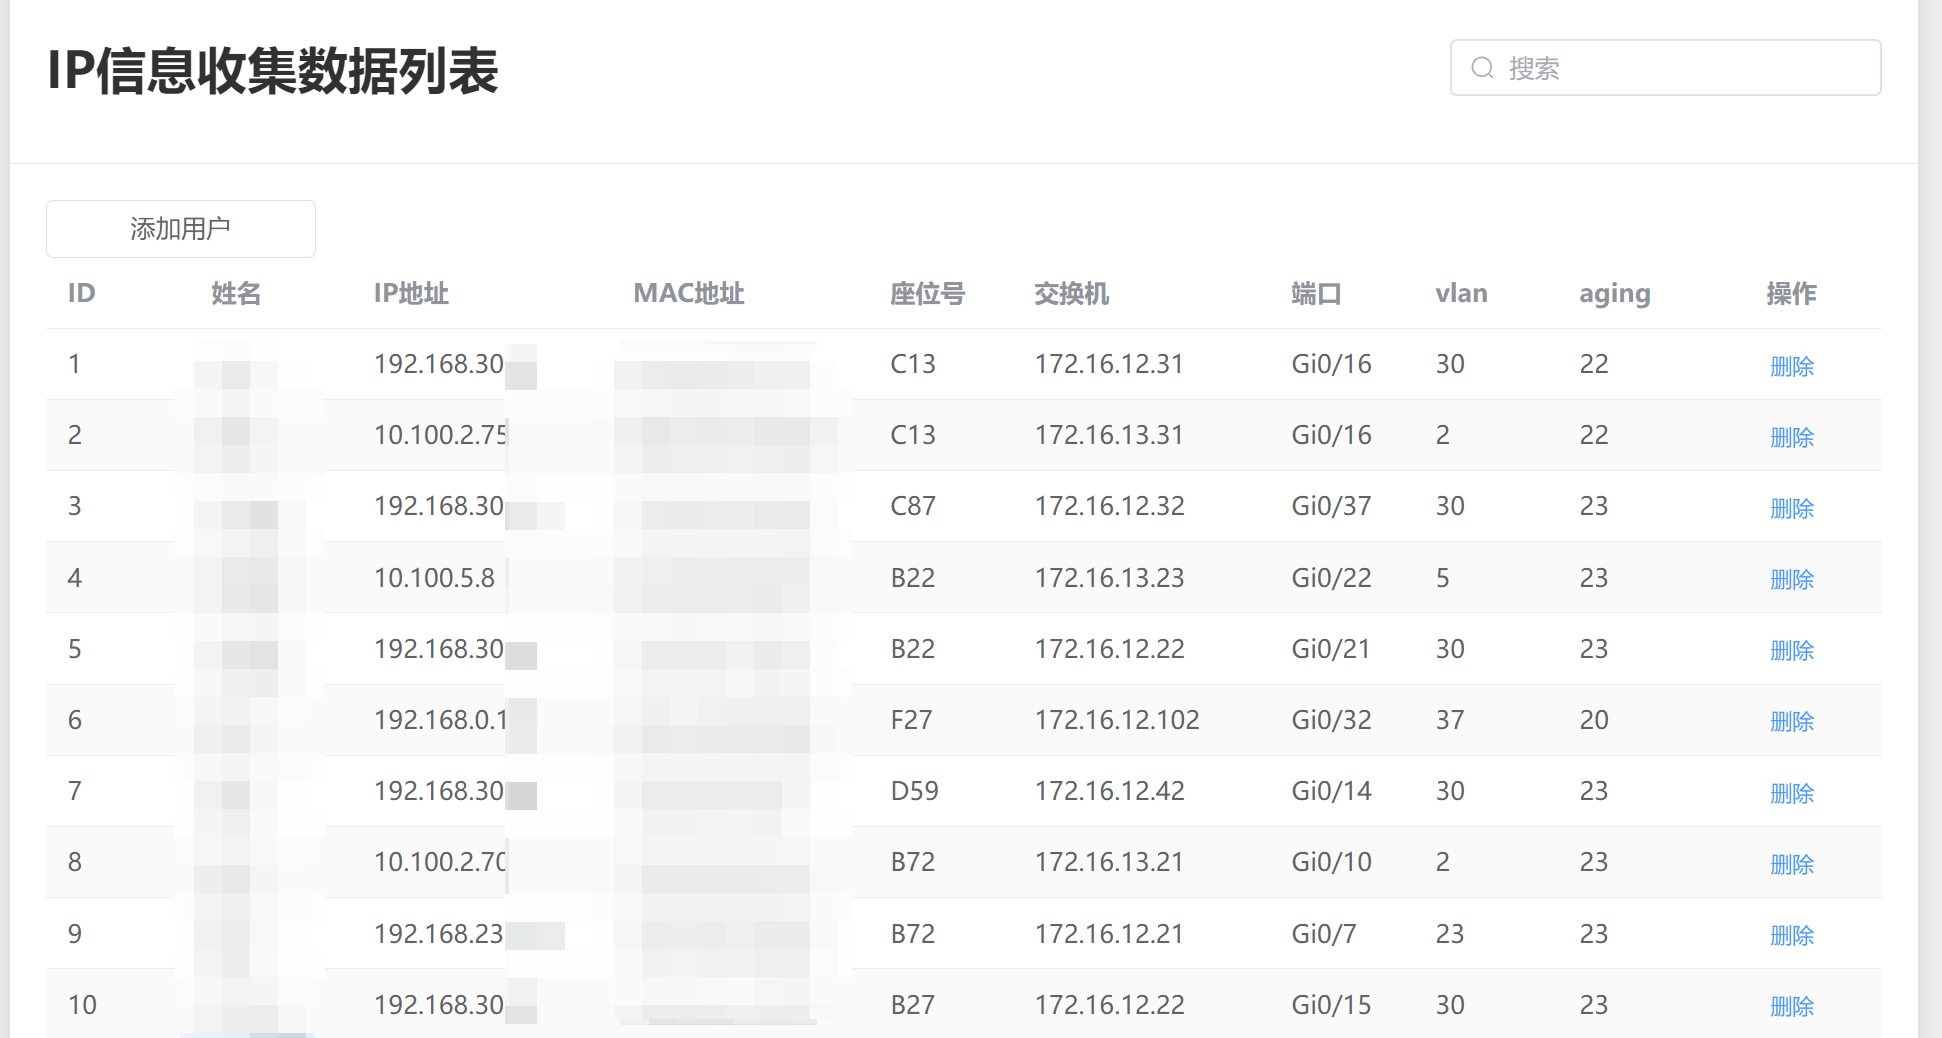Click the IP地址 column header
The width and height of the screenshot is (1942, 1038).
[x=411, y=293]
